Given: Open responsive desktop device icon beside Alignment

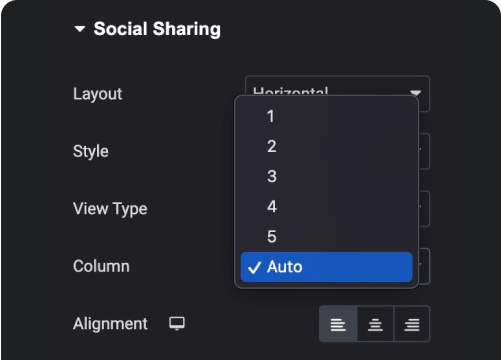Looking at the screenshot, I should (177, 323).
